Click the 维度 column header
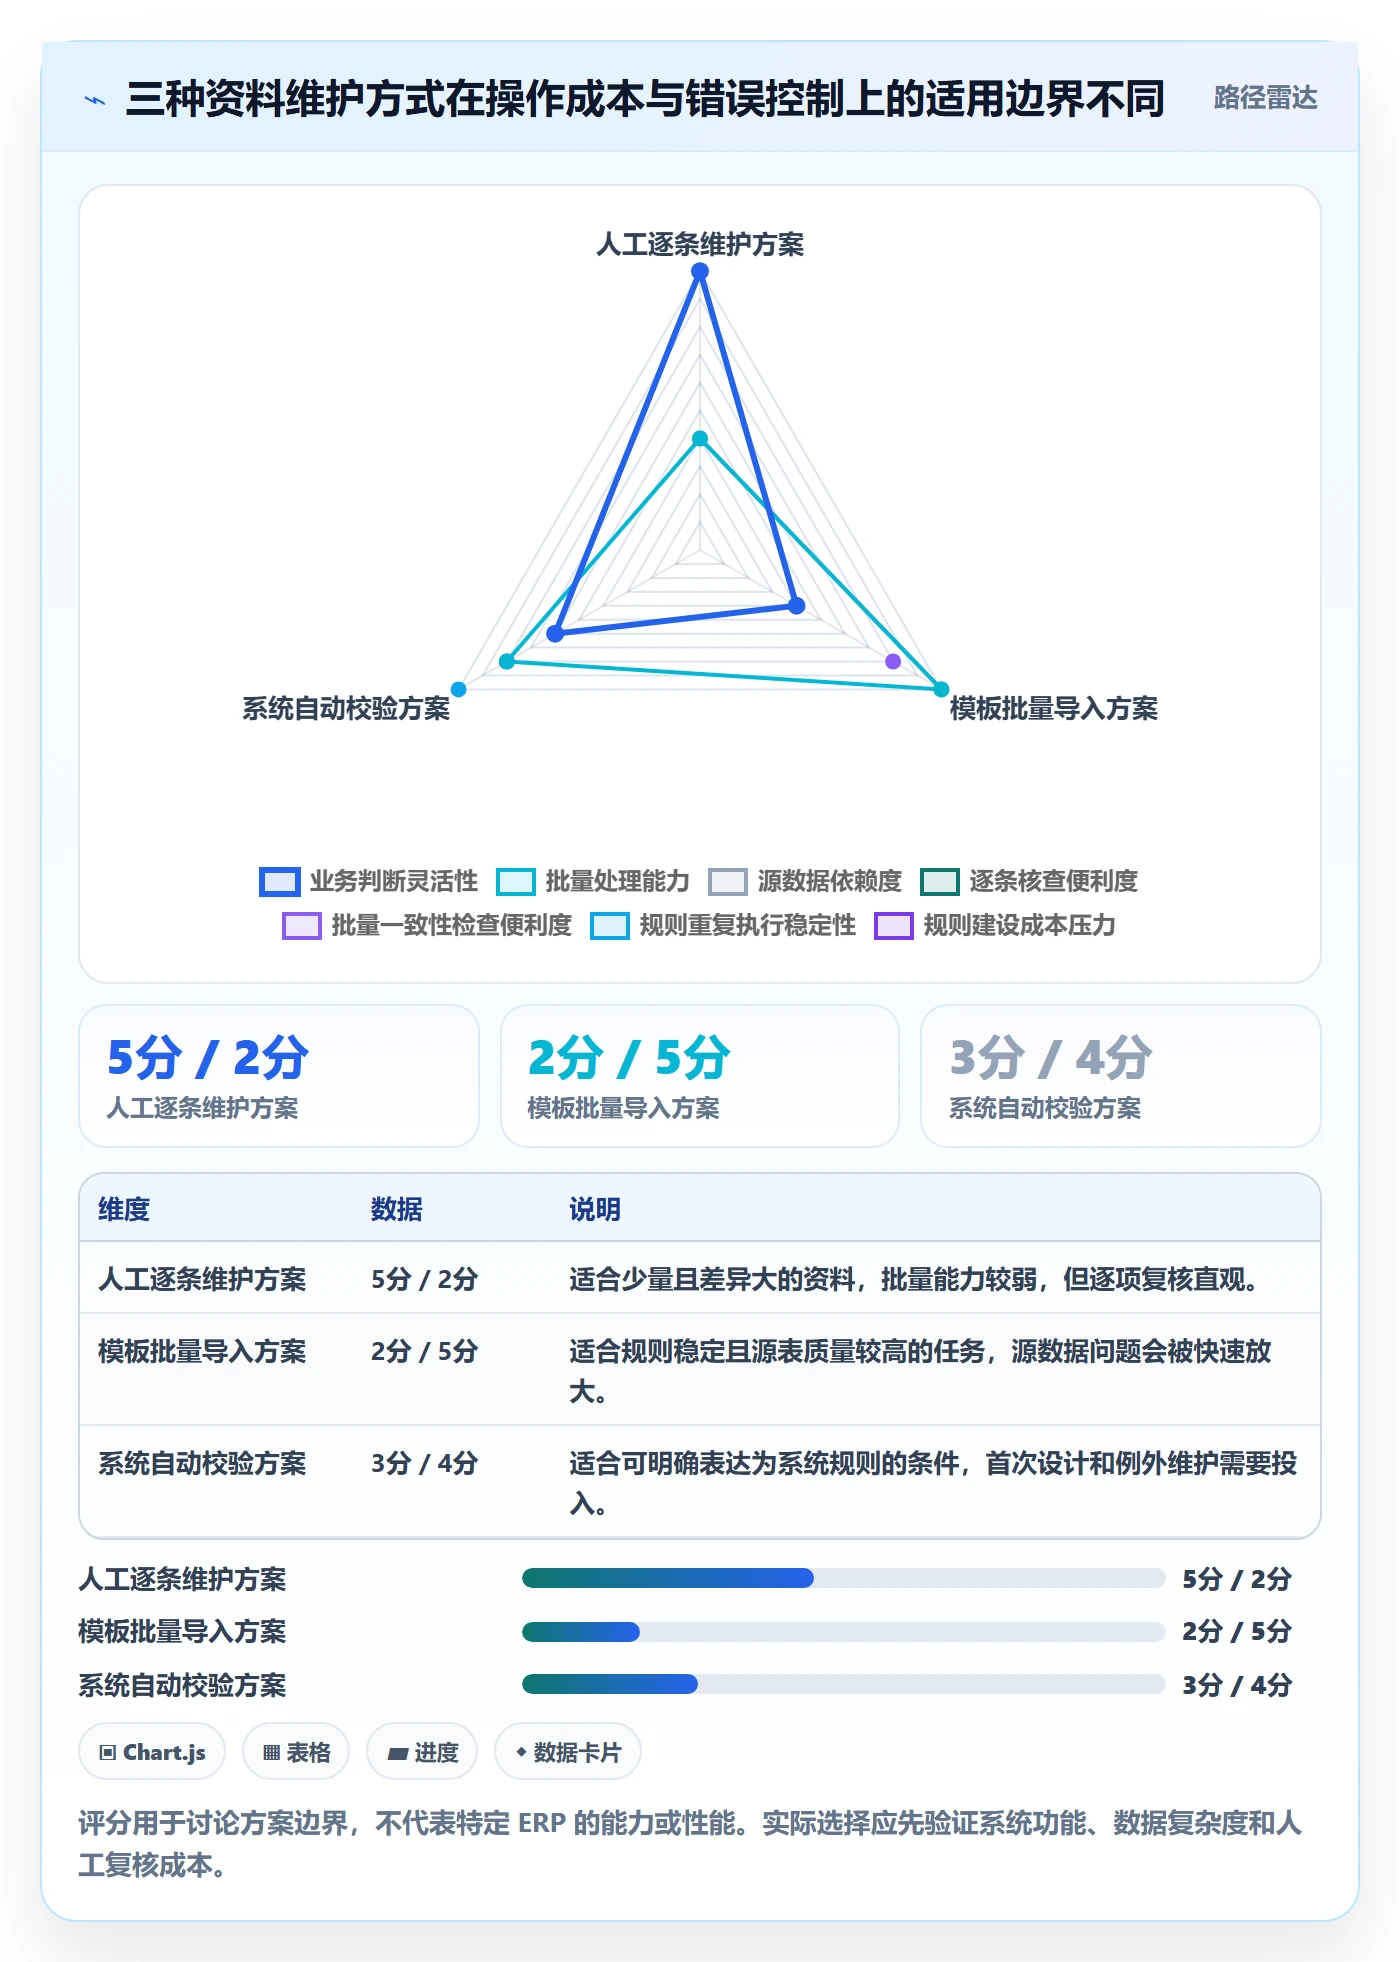Viewport: 1400px width, 1962px height. (x=124, y=1210)
